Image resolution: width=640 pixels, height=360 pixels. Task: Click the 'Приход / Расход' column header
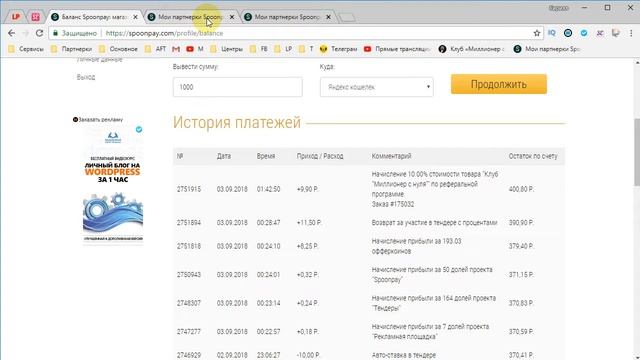pos(320,156)
